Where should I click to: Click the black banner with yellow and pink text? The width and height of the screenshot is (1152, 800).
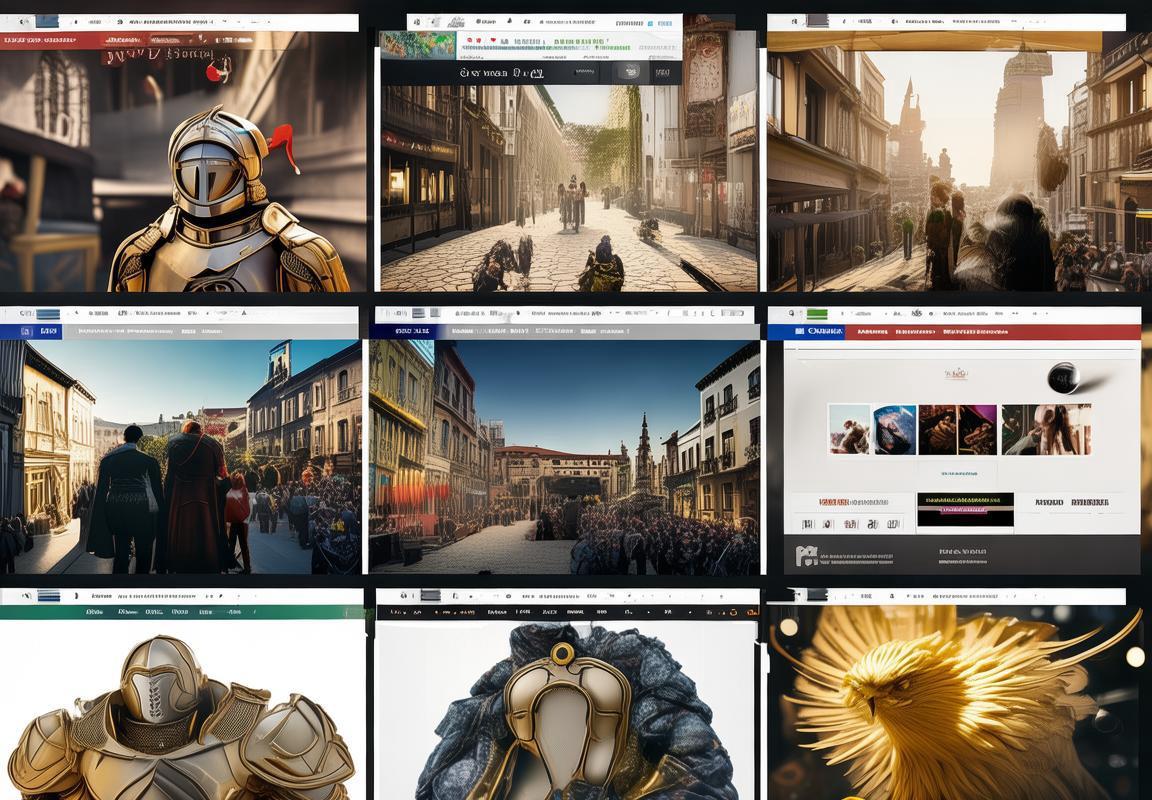(965, 509)
